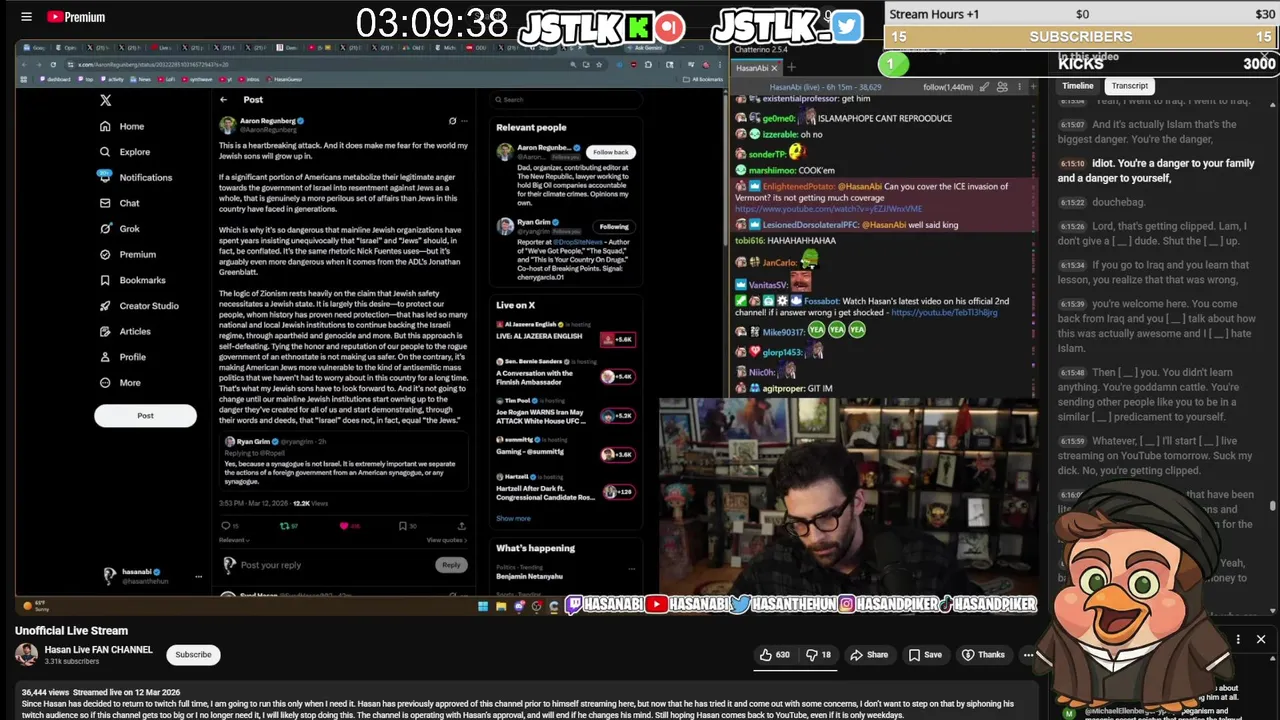Toggle the pink heart like on post
Viewport: 1280px width, 720px height.
click(x=343, y=525)
